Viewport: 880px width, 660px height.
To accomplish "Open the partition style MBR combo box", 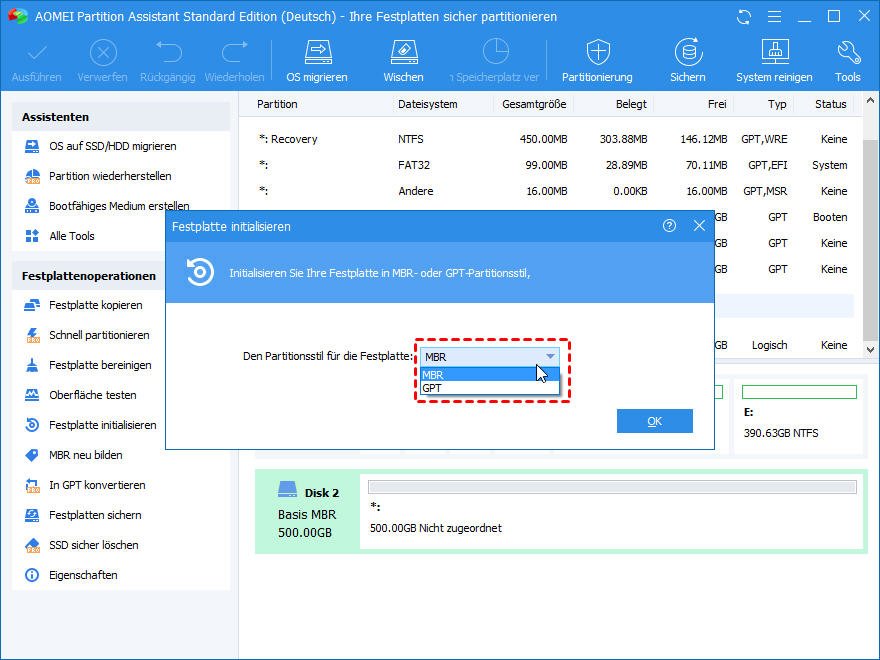I will point(489,357).
